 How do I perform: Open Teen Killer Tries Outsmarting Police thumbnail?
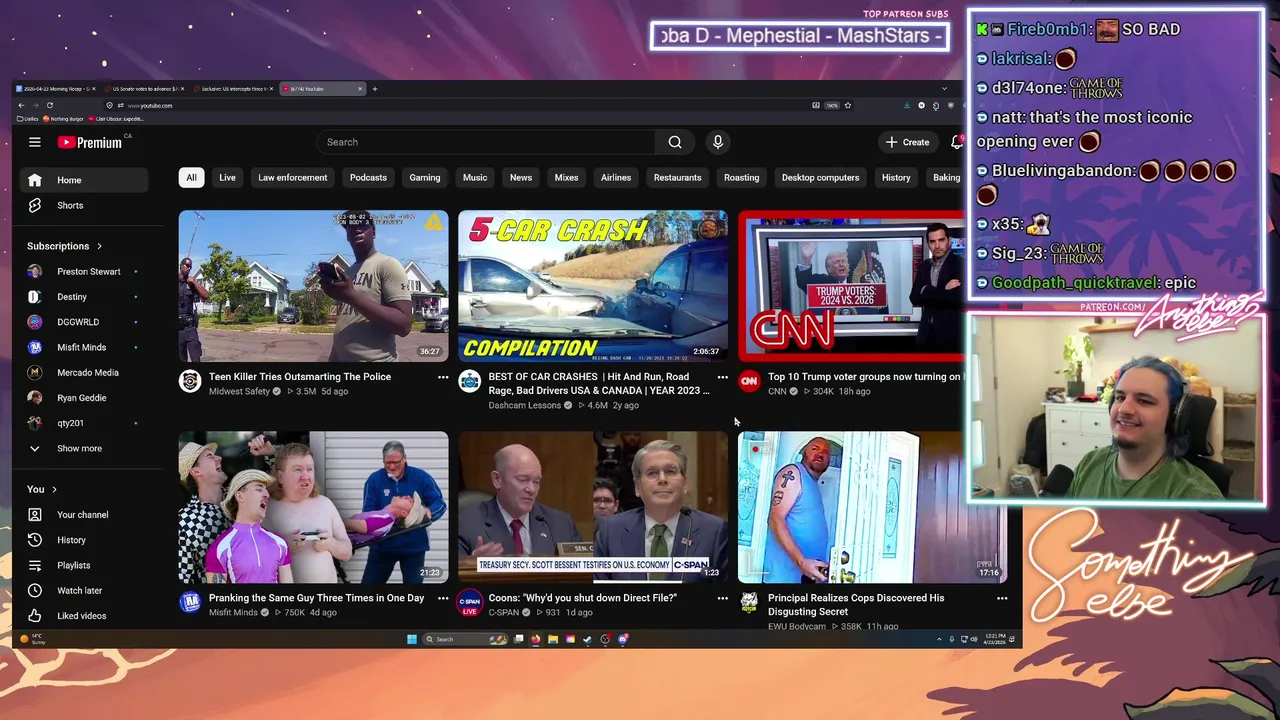point(314,286)
